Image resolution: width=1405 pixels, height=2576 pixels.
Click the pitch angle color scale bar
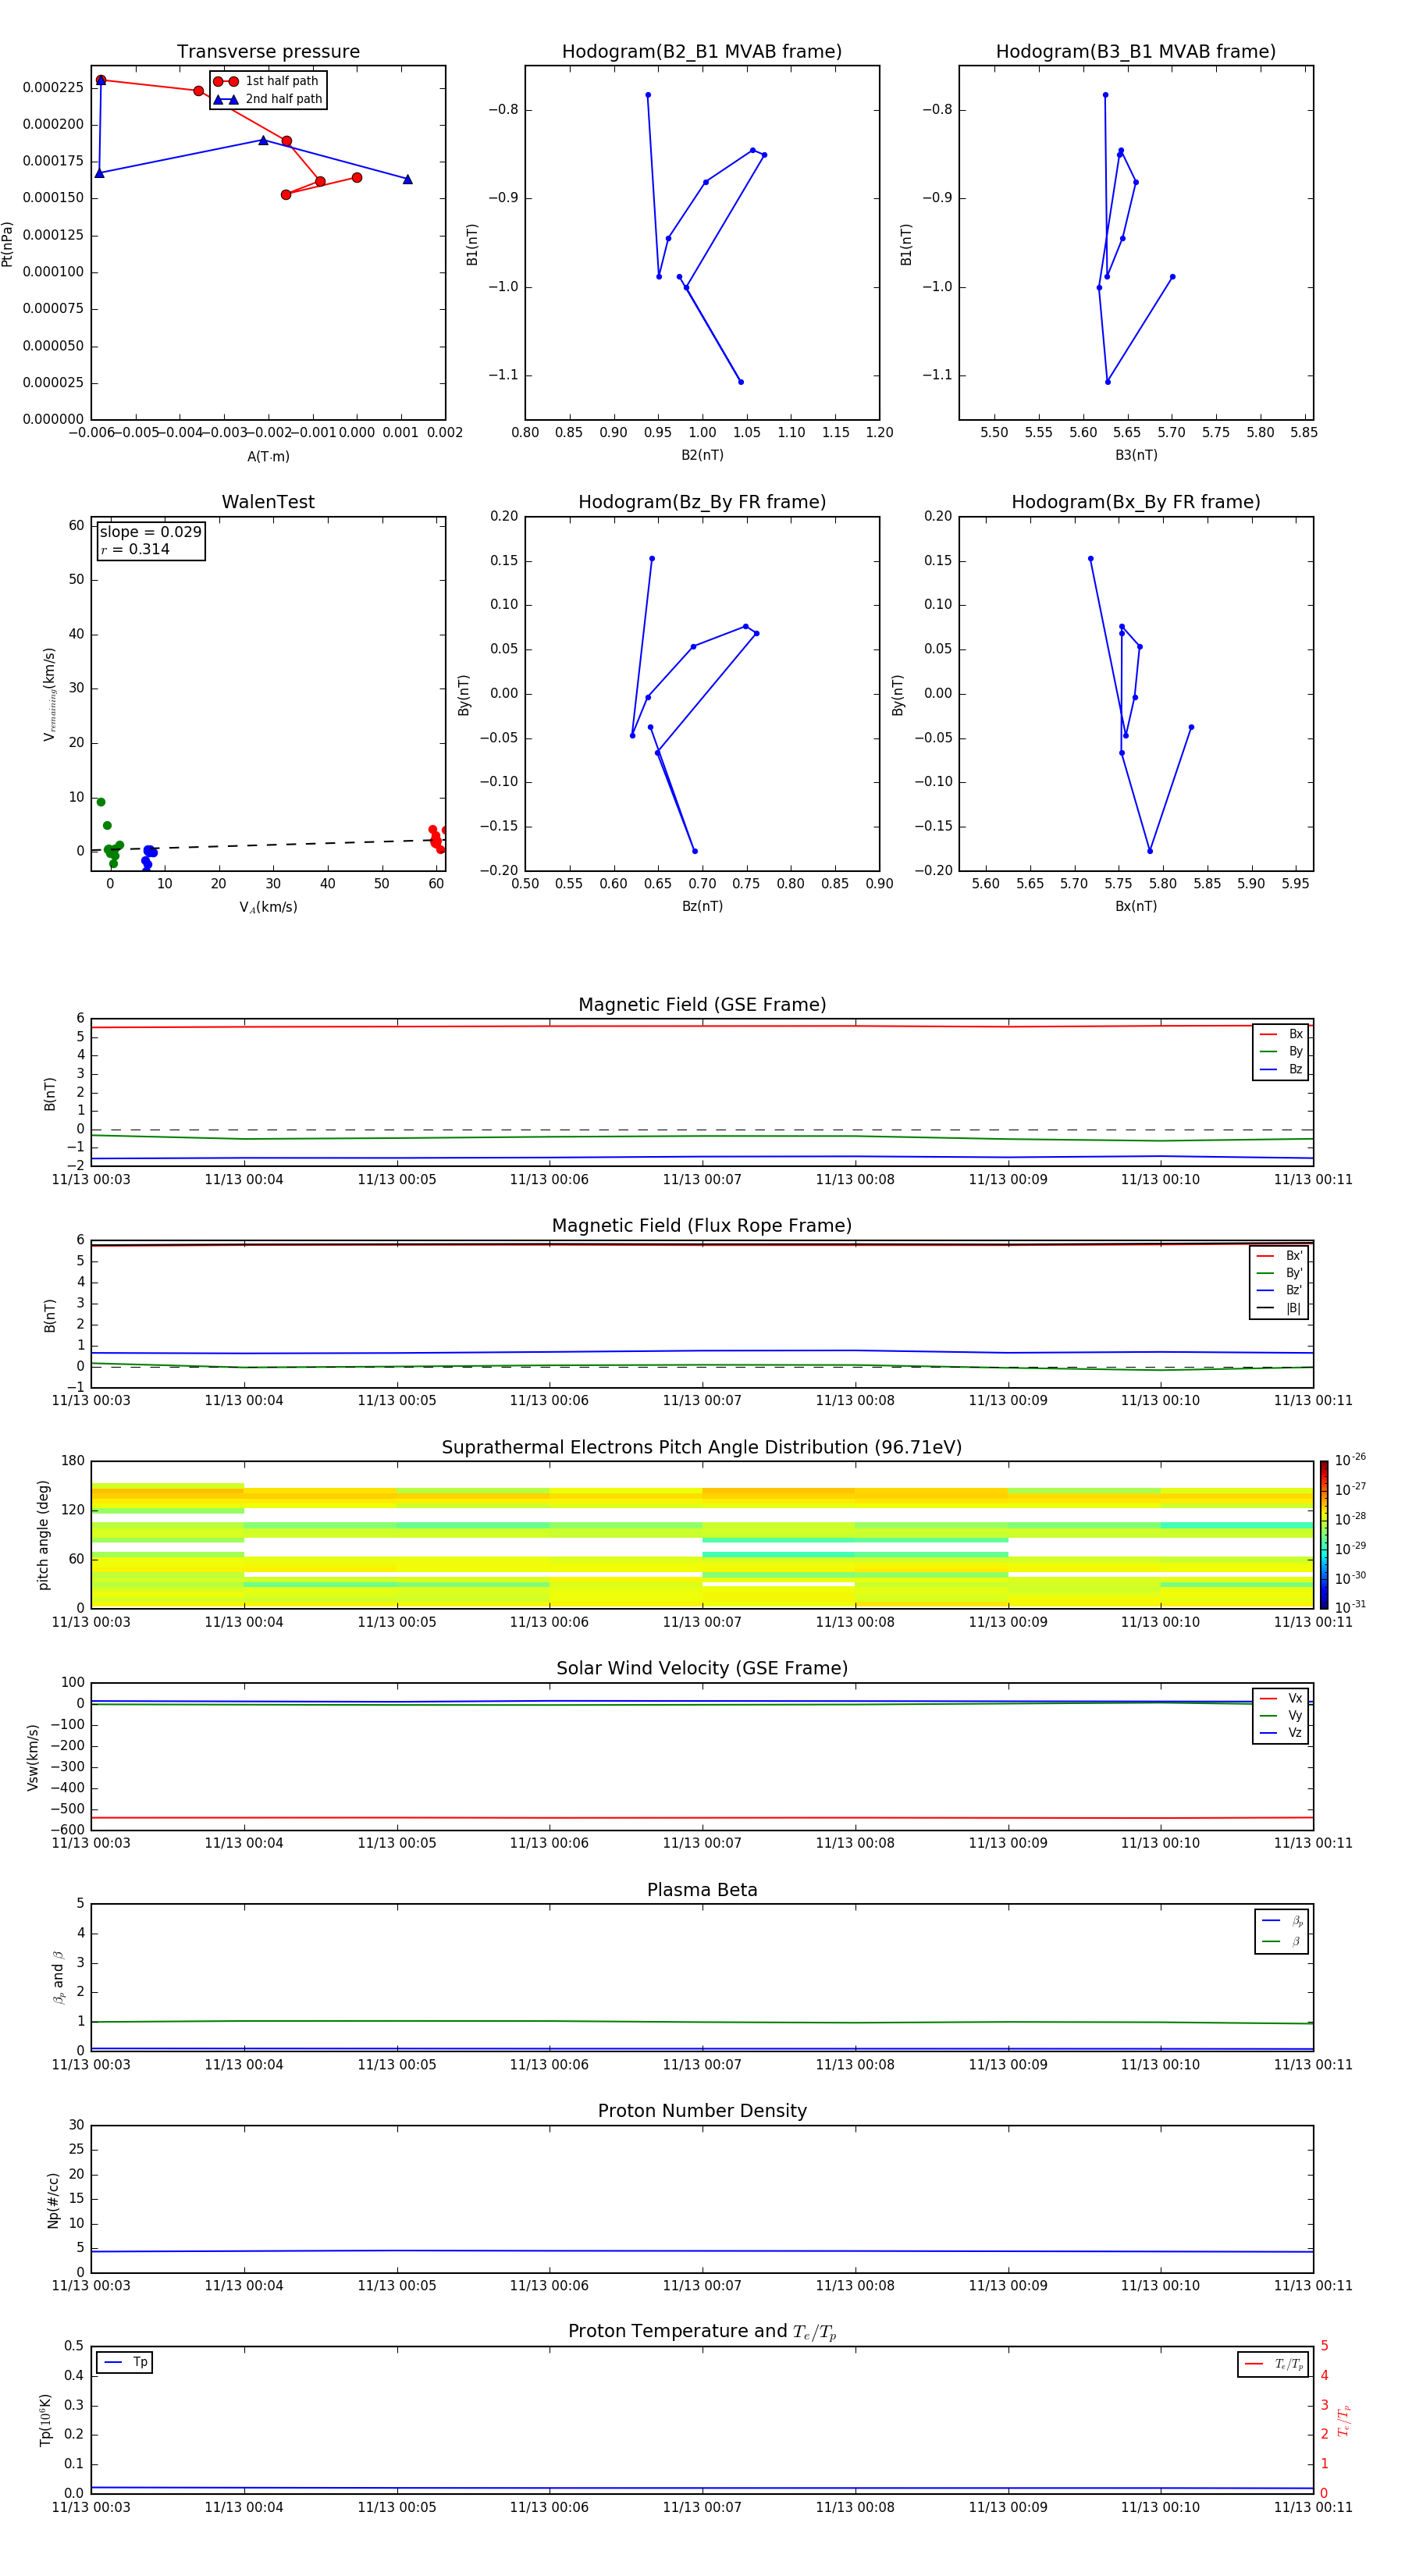(x=1324, y=1535)
